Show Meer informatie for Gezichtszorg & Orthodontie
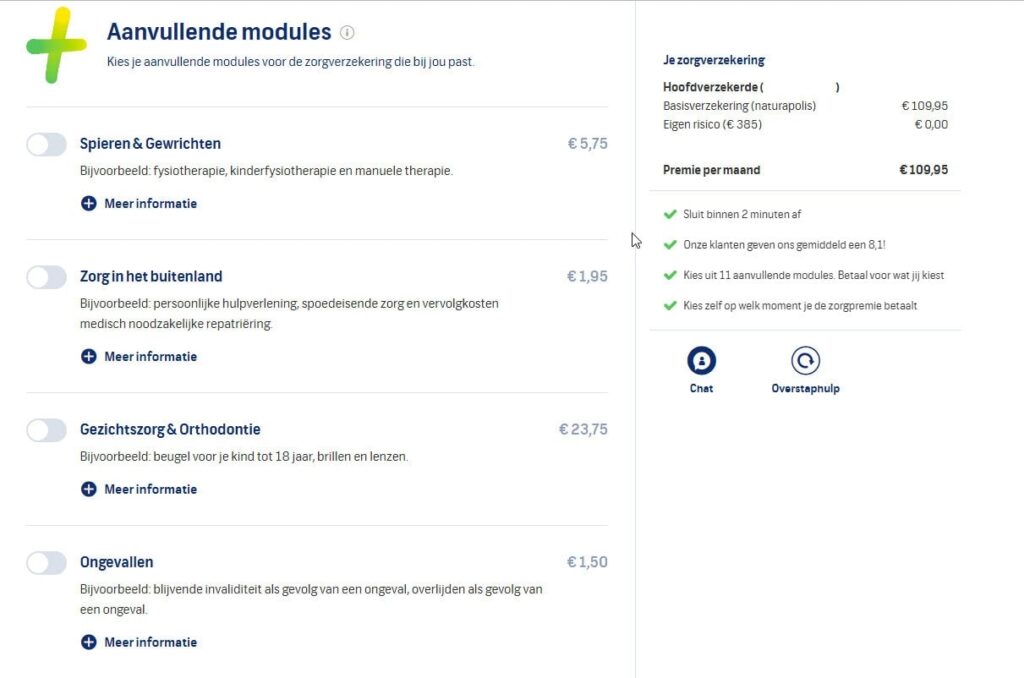The height and width of the screenshot is (678, 1024). pyautogui.click(x=151, y=490)
